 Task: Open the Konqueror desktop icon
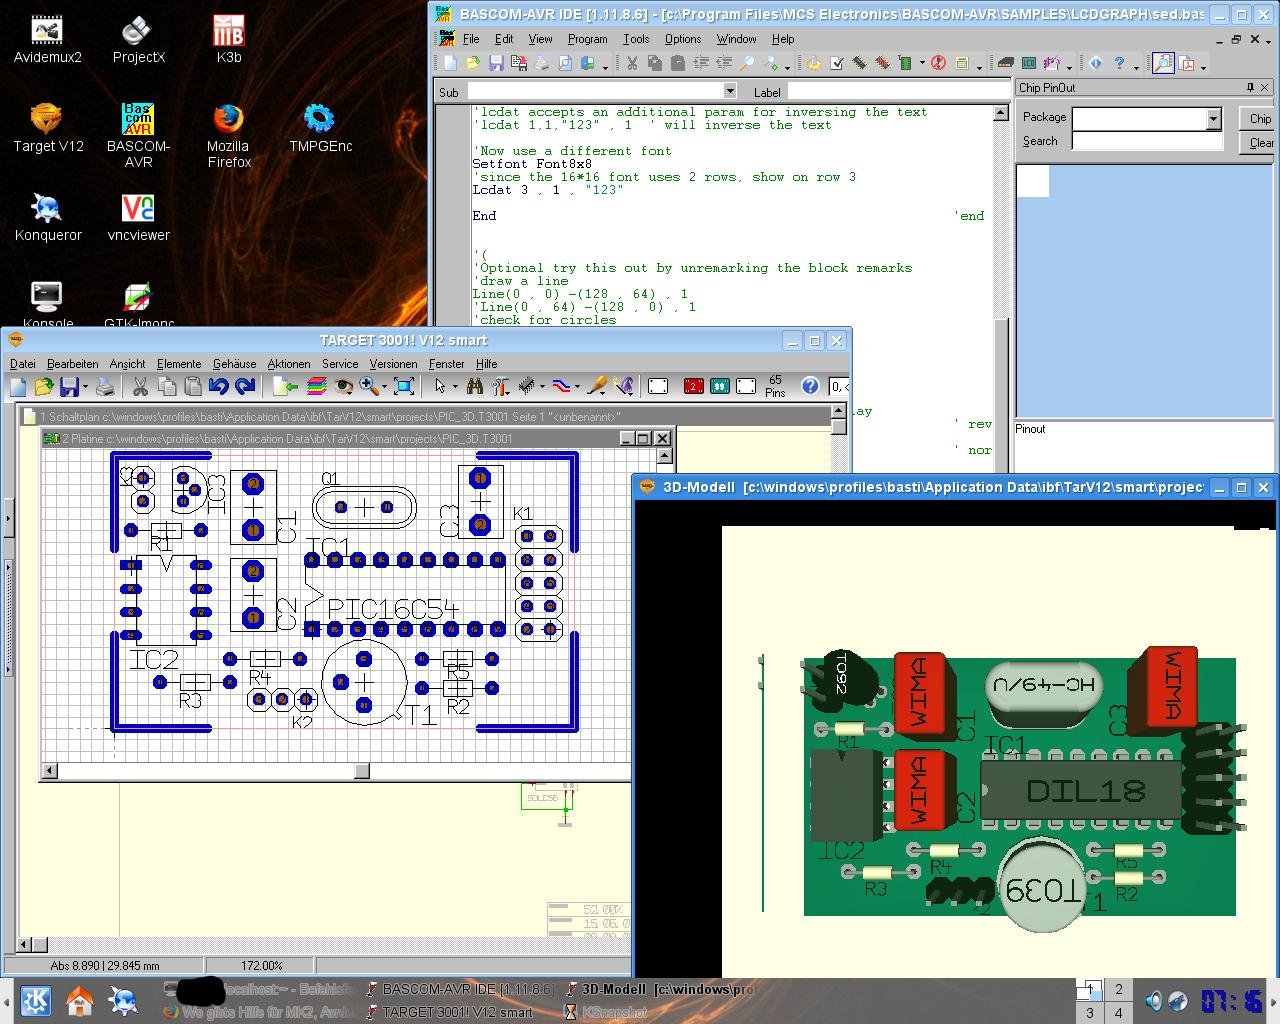click(47, 217)
